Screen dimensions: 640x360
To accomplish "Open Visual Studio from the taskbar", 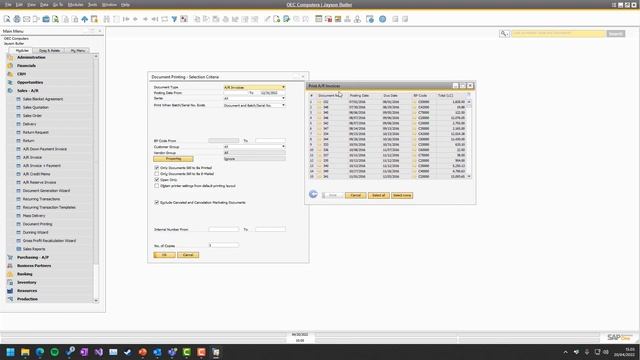I will click(x=98, y=352).
